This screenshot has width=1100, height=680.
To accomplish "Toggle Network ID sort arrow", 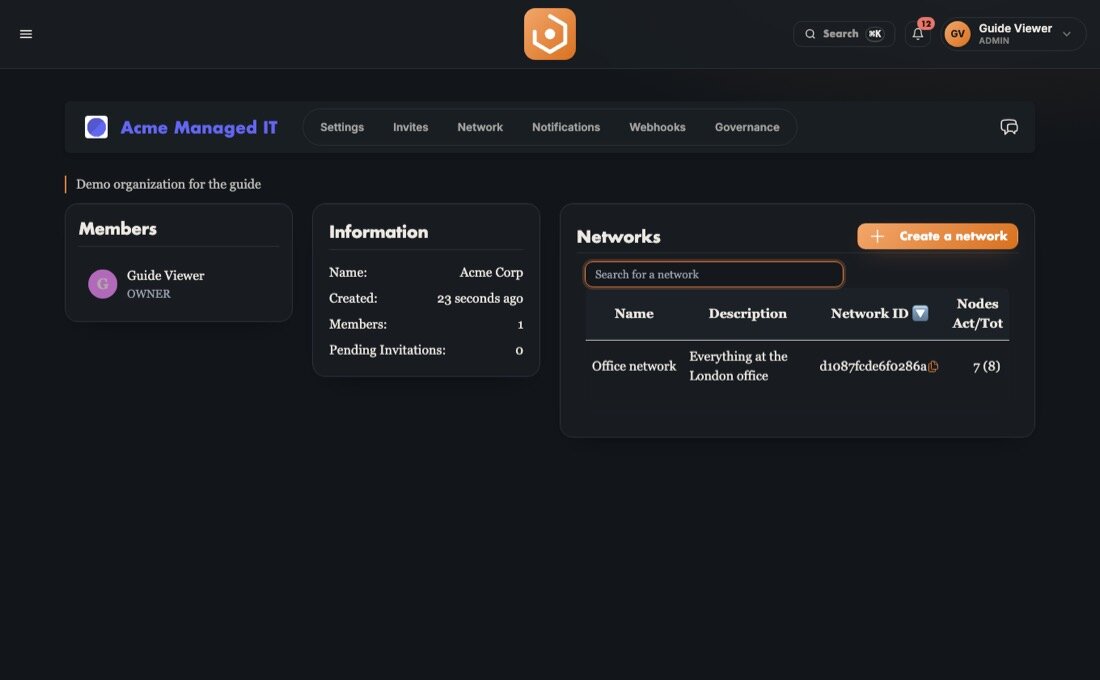I will (920, 313).
